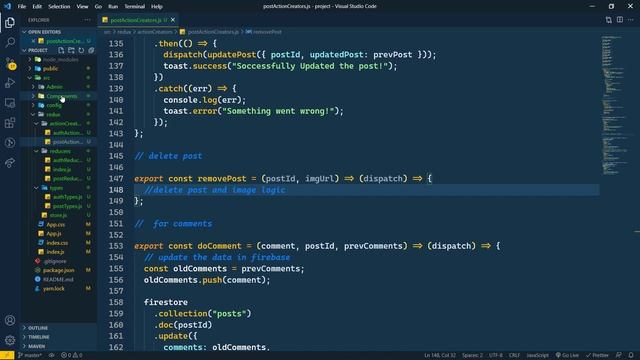Click the New Folder icon in PROJECT header

[x=71, y=50]
